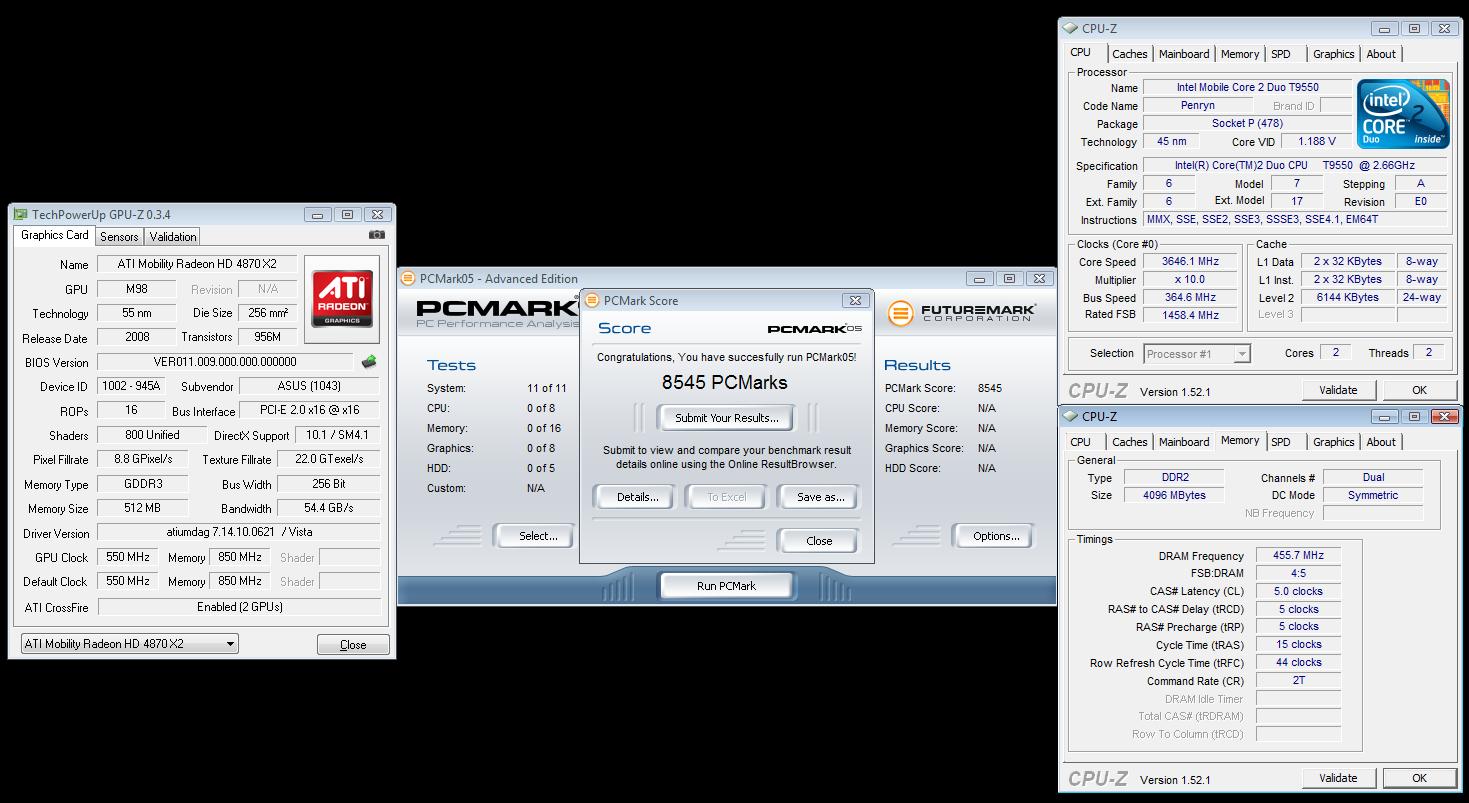Click the GPU-Z title bar app icon

20,214
